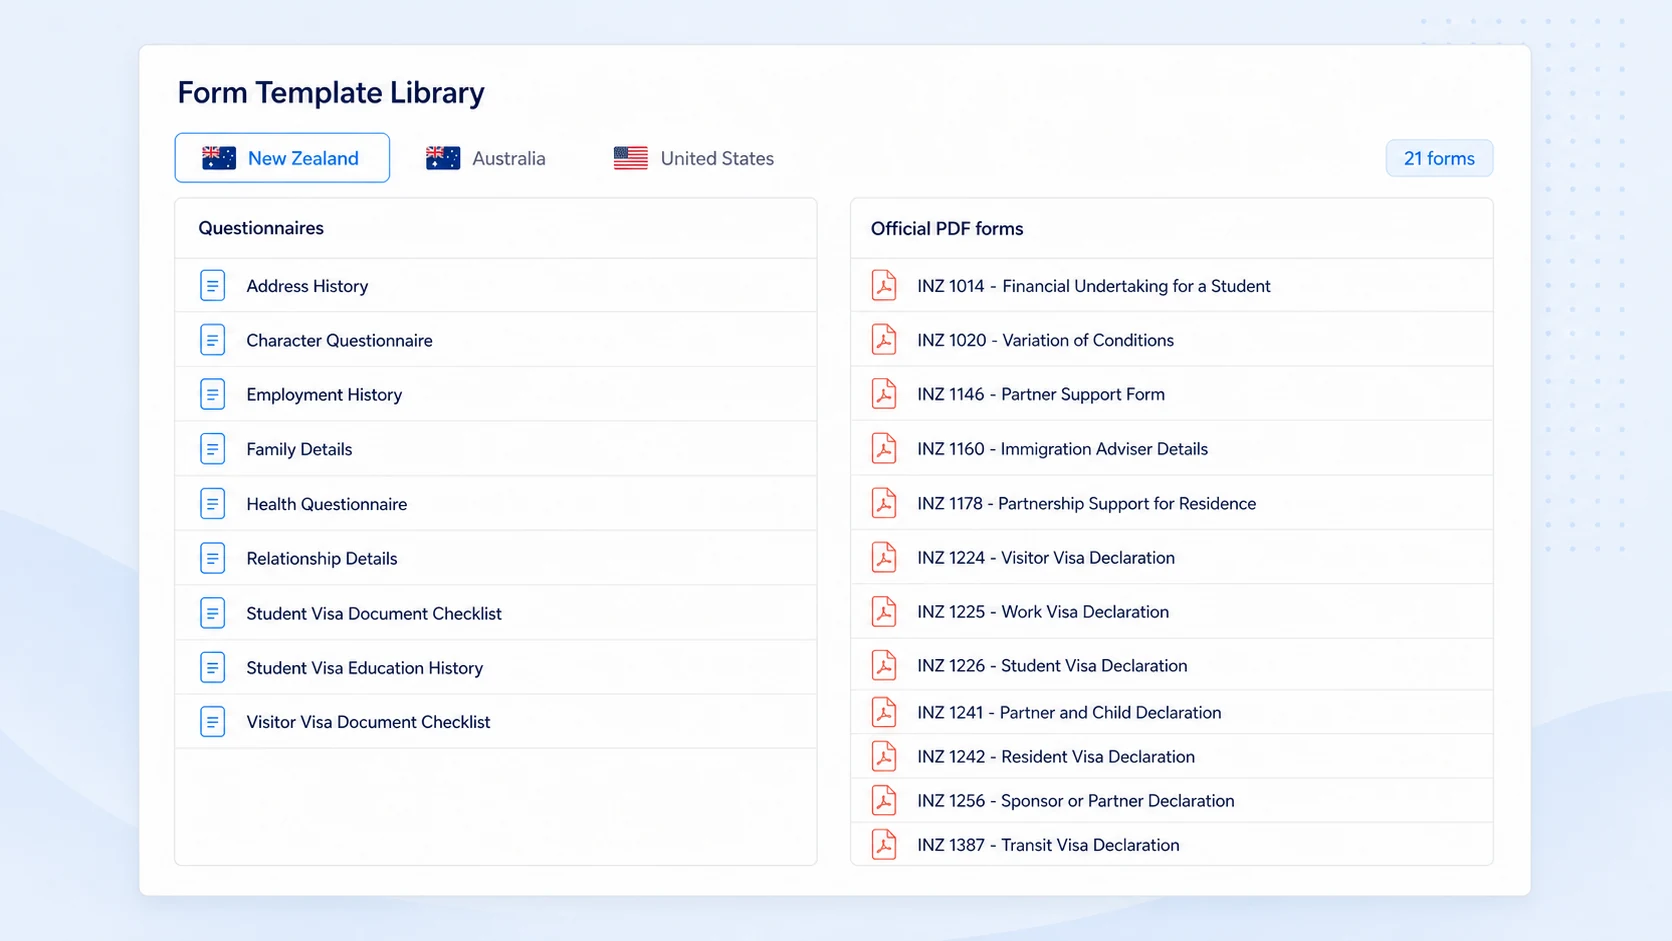Open INZ 1146 Partner Support Form
The height and width of the screenshot is (941, 1672).
pyautogui.click(x=1172, y=394)
